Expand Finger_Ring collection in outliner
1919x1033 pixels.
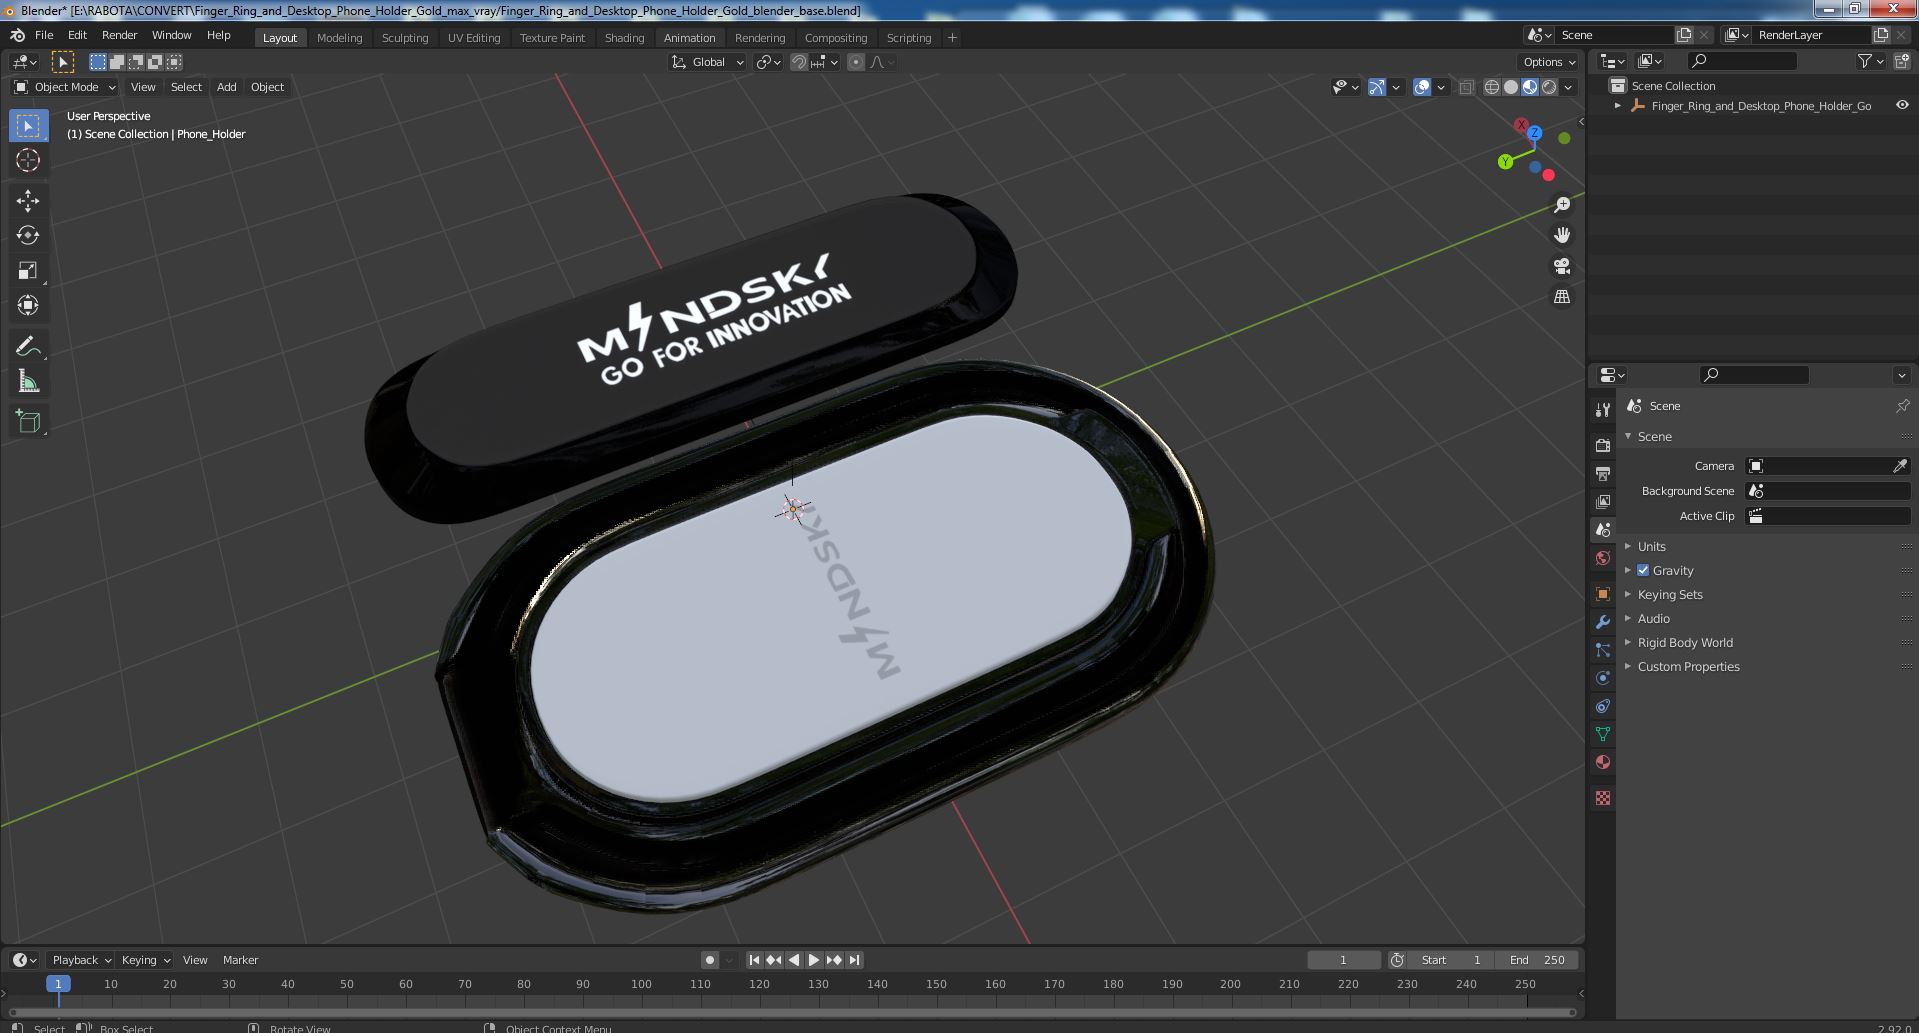click(1618, 105)
